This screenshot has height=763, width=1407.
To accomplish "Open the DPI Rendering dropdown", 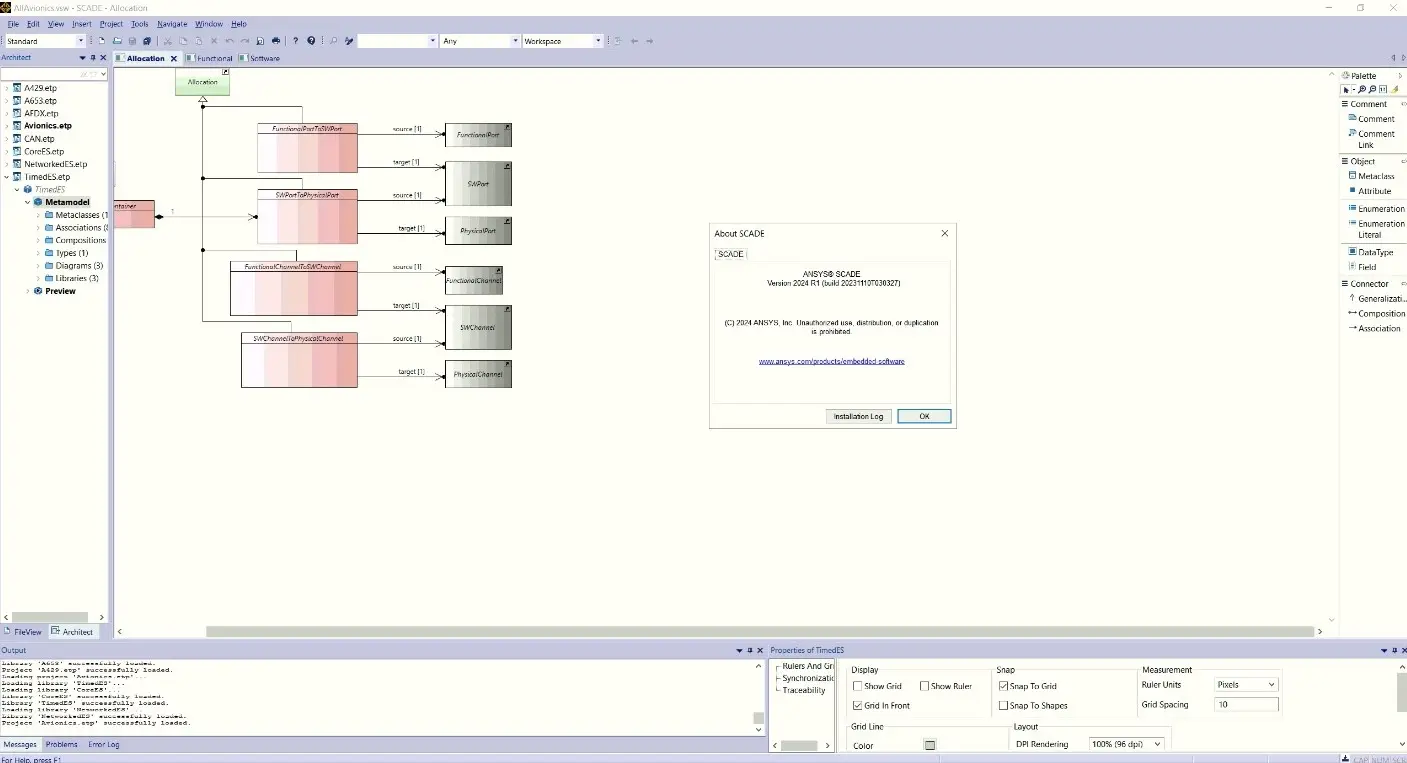I will coord(1126,744).
